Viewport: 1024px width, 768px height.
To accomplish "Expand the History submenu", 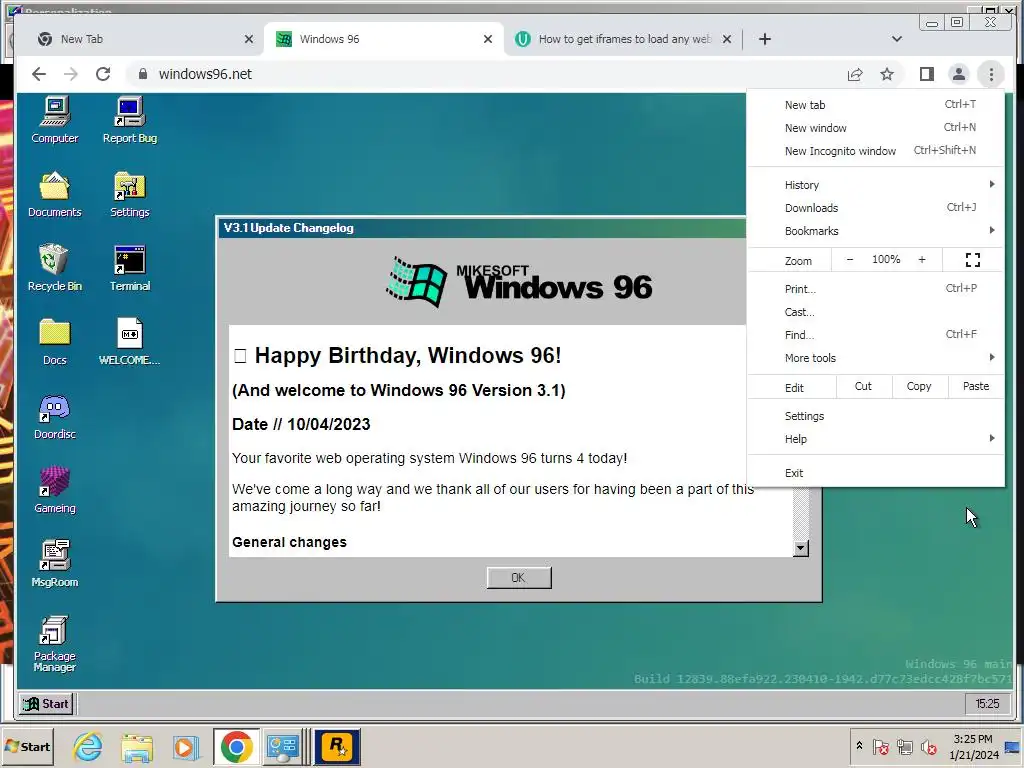I will [x=875, y=185].
